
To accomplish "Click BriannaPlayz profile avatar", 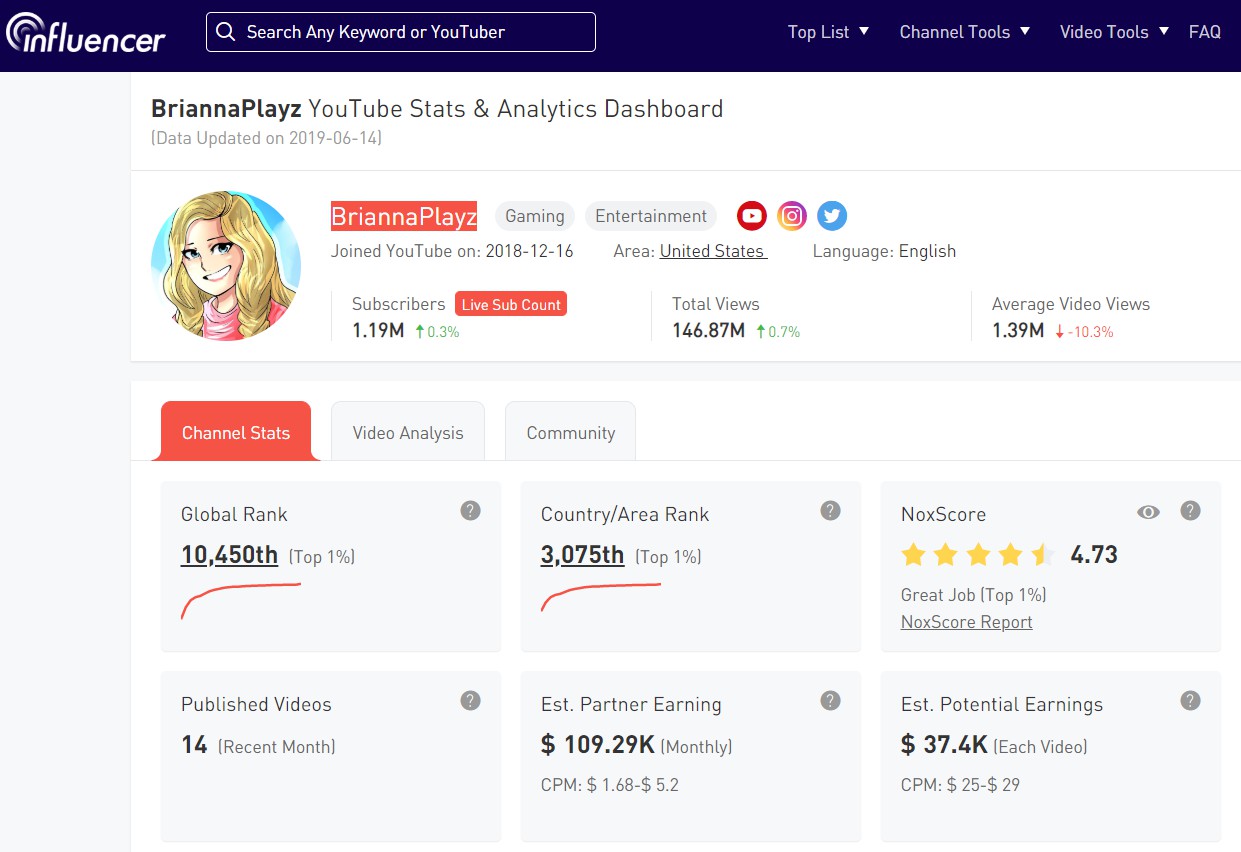I will 226,266.
